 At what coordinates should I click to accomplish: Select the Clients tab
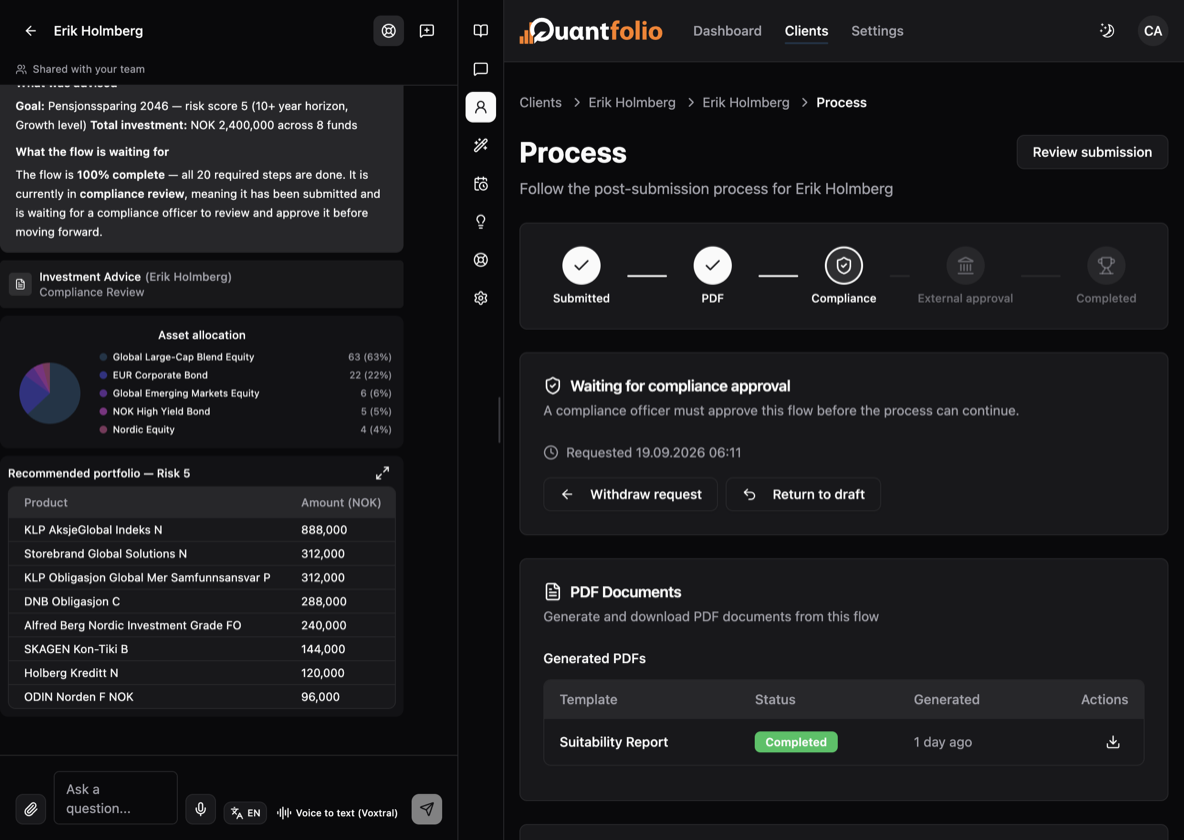[806, 31]
